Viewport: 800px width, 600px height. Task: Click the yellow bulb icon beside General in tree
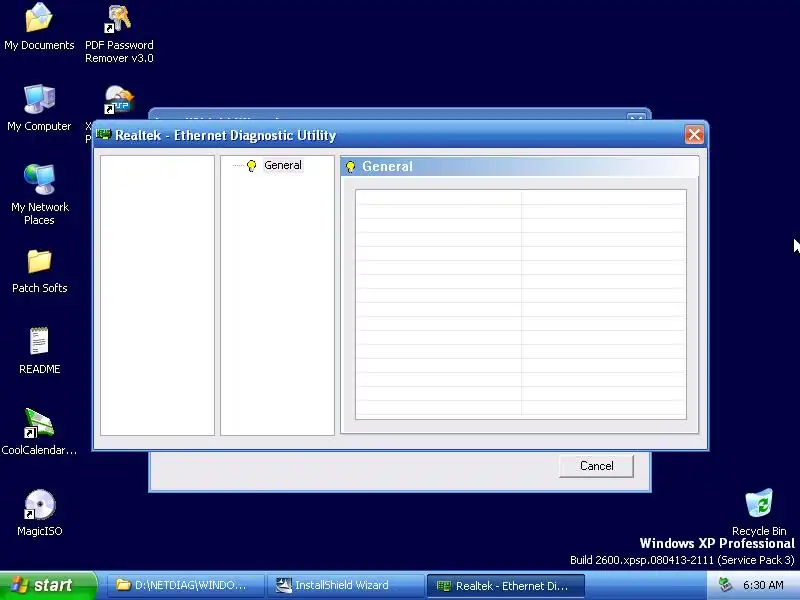click(251, 166)
